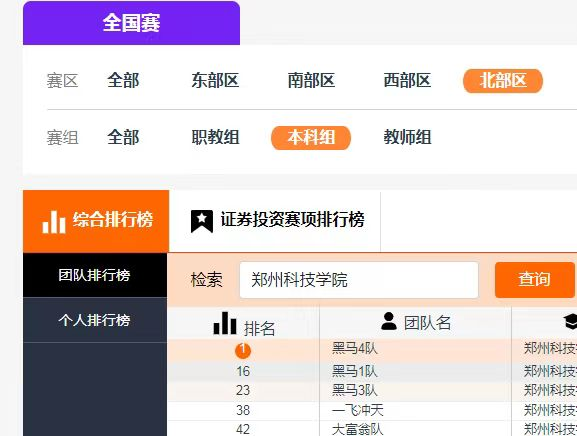
Task: Focus the 检索 search input field
Action: click(x=359, y=280)
